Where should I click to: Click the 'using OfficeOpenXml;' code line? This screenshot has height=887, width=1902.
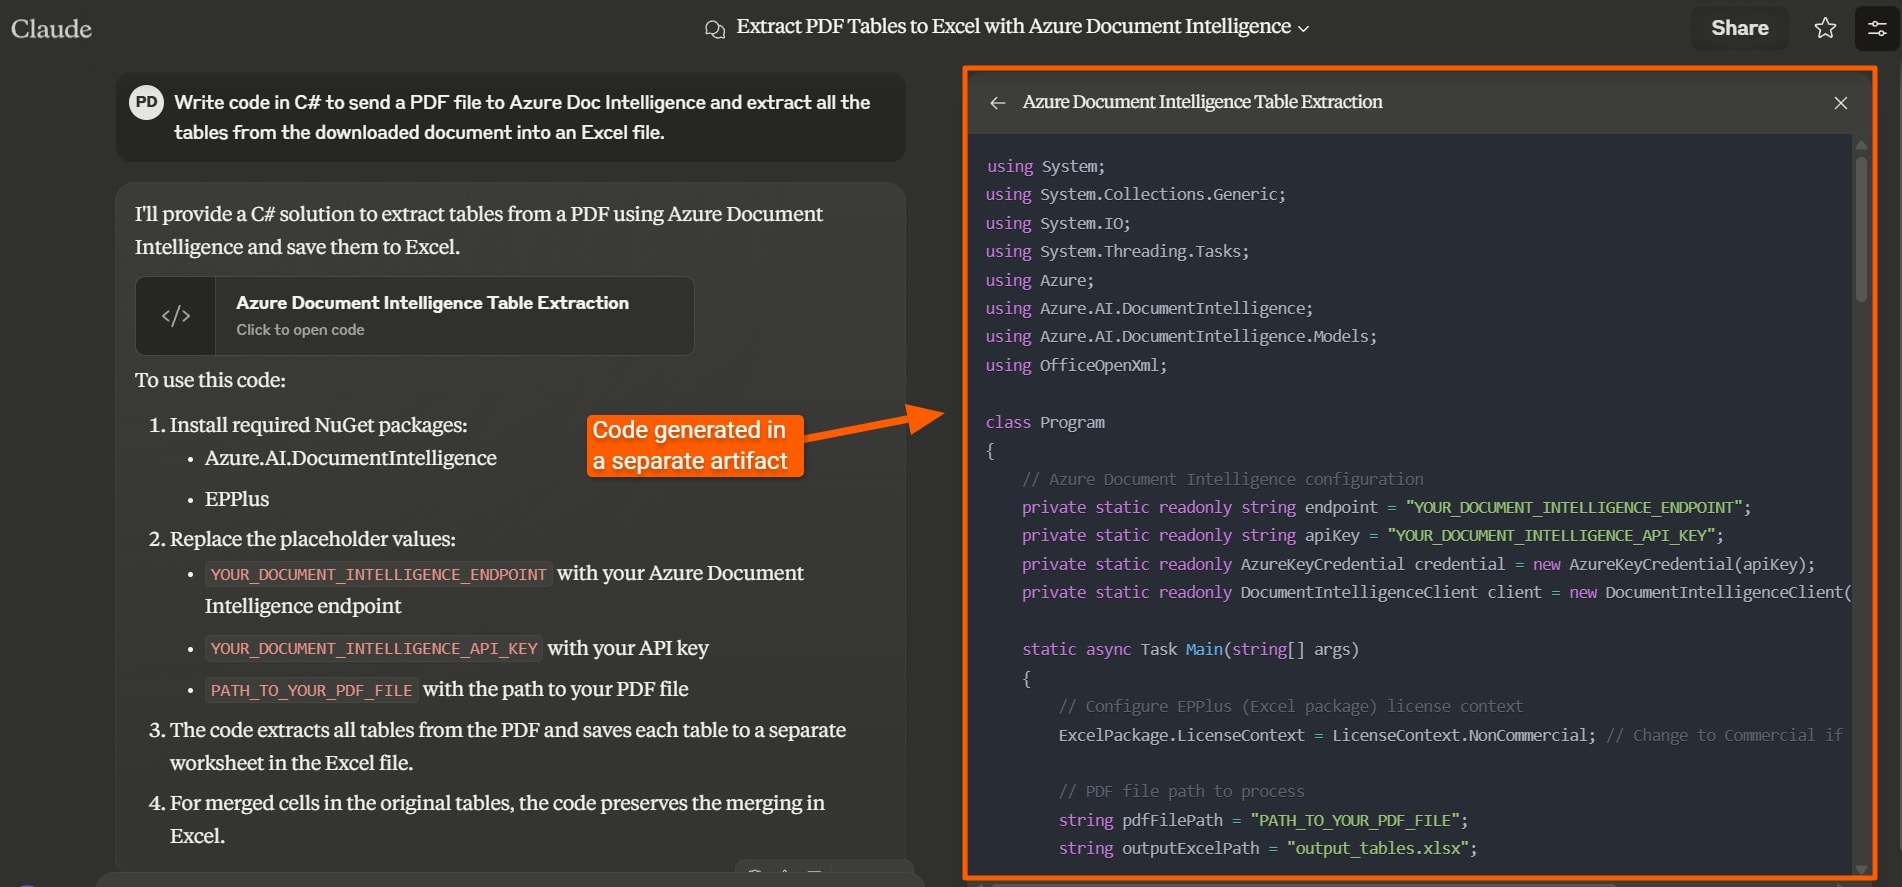pos(1076,365)
